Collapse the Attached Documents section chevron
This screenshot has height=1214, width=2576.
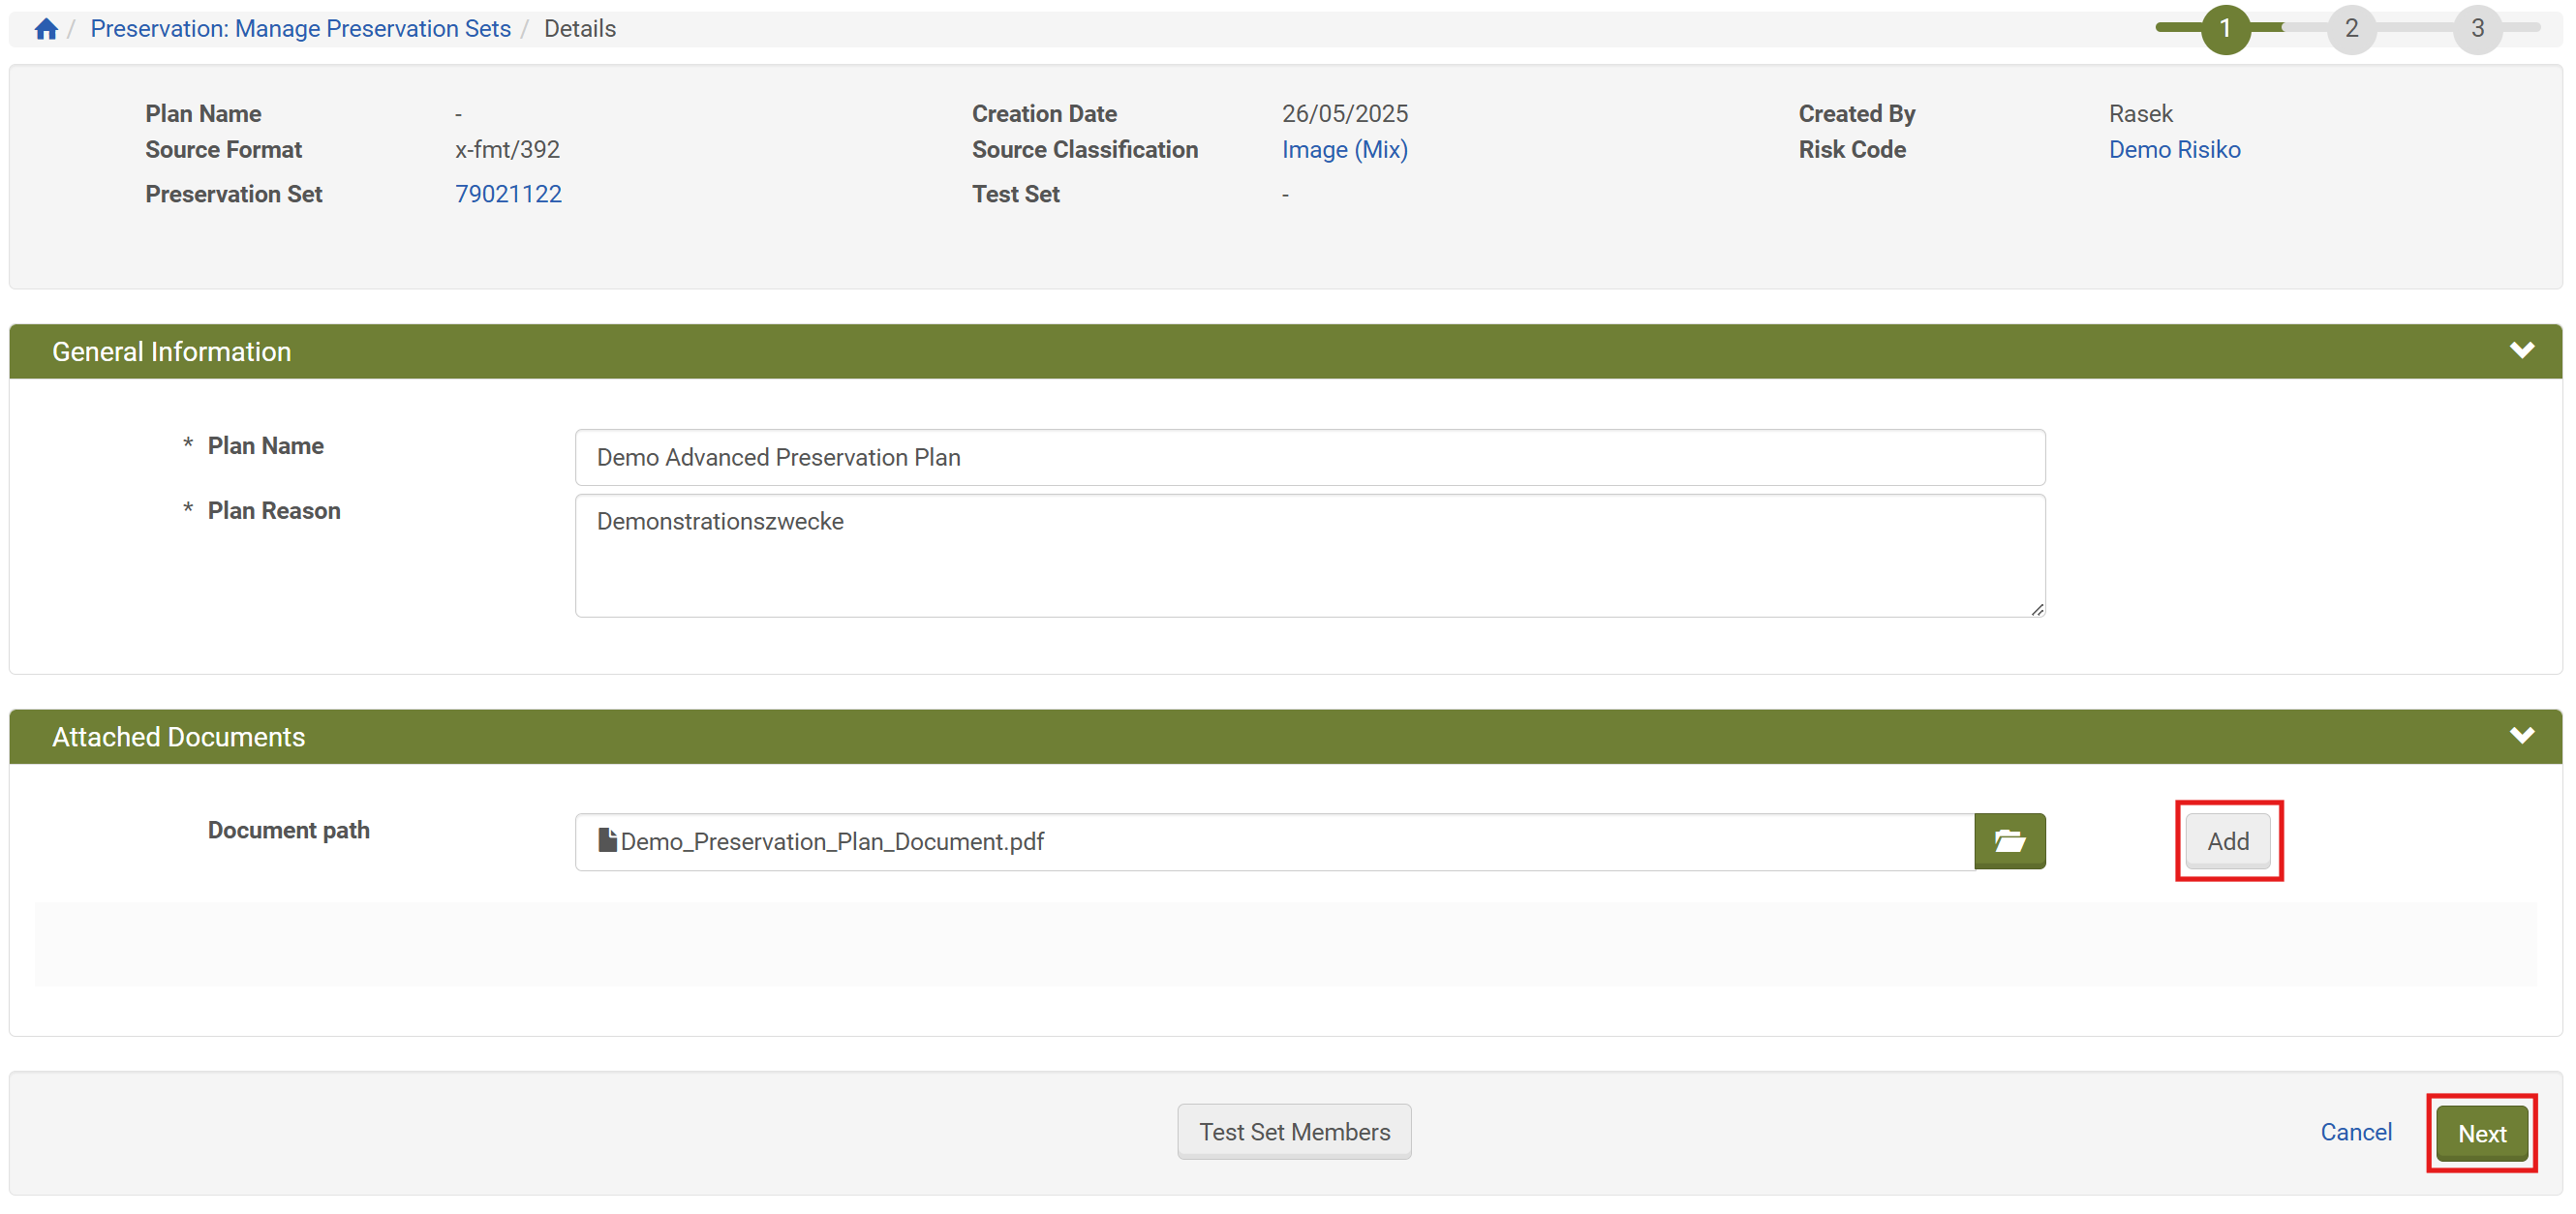coord(2521,736)
